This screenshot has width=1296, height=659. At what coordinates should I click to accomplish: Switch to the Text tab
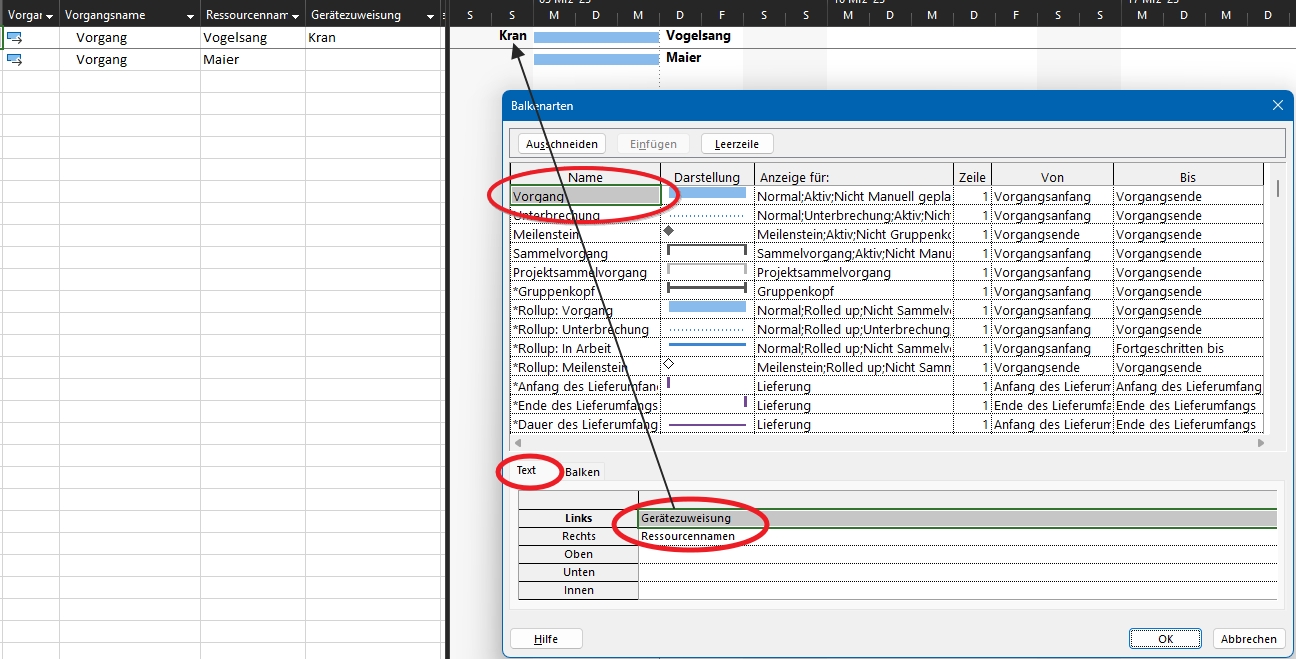pyautogui.click(x=527, y=471)
